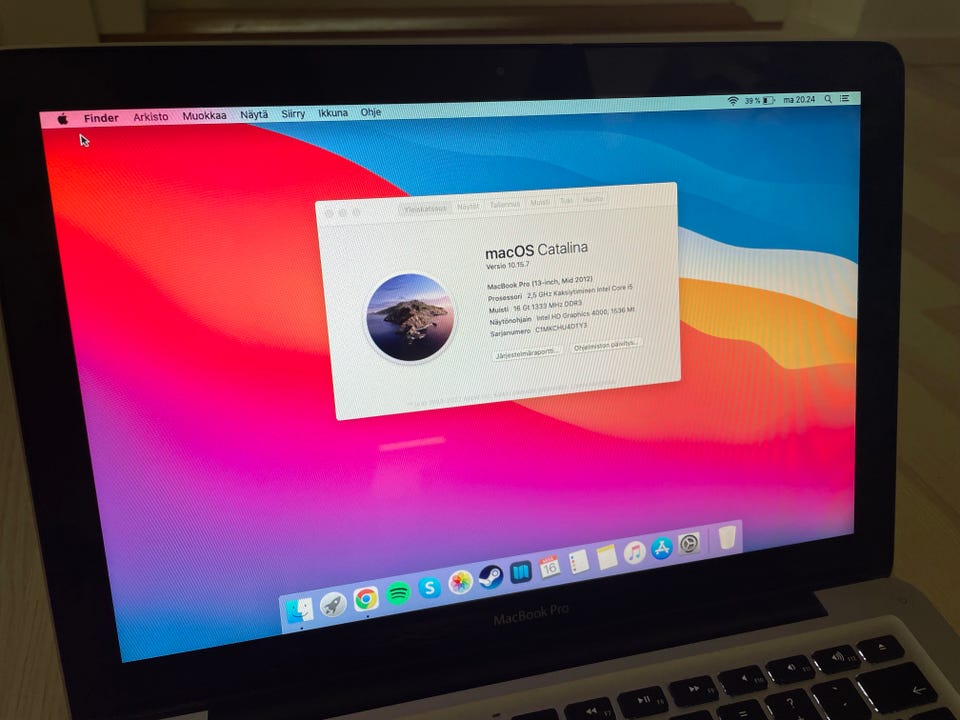Open the Trash in the Dock
This screenshot has width=960, height=720.
pyautogui.click(x=726, y=537)
